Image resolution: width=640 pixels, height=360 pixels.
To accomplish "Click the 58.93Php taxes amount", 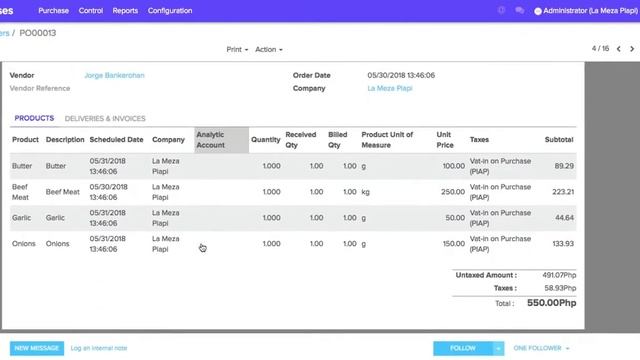I will [560, 288].
